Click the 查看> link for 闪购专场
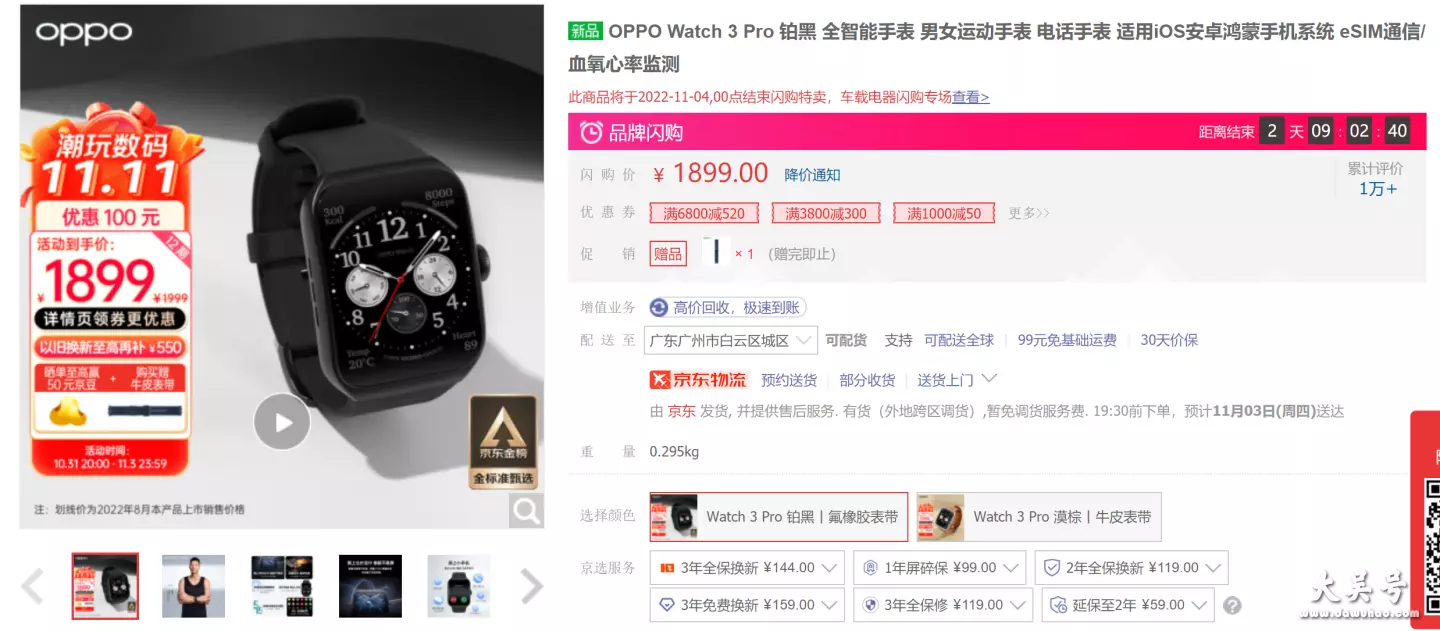Image resolution: width=1440 pixels, height=631 pixels. tap(970, 97)
